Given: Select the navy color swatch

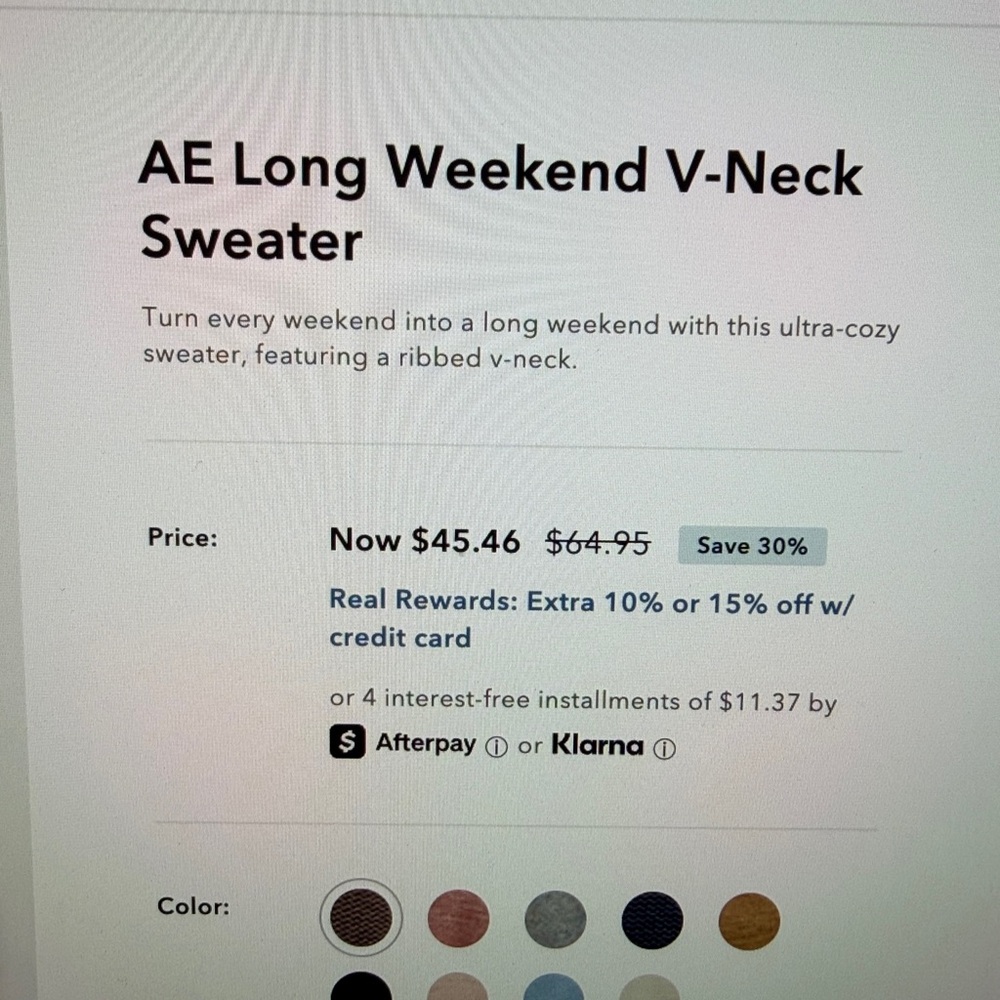Looking at the screenshot, I should click(652, 920).
